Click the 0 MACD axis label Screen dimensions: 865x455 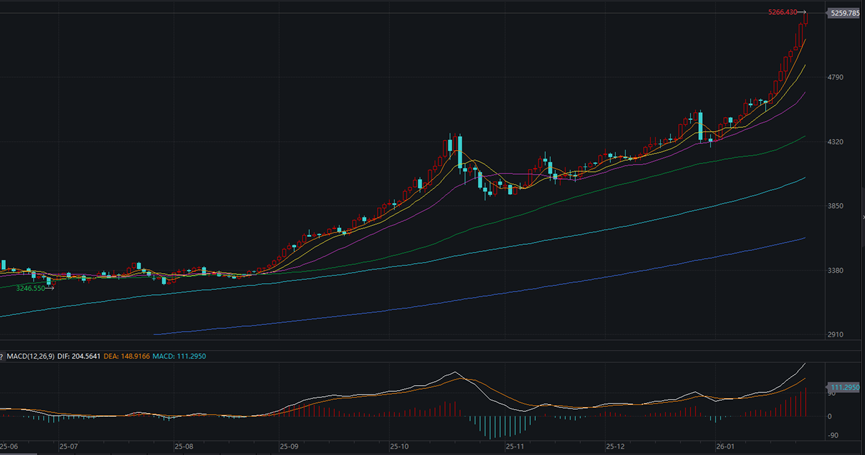pyautogui.click(x=830, y=417)
